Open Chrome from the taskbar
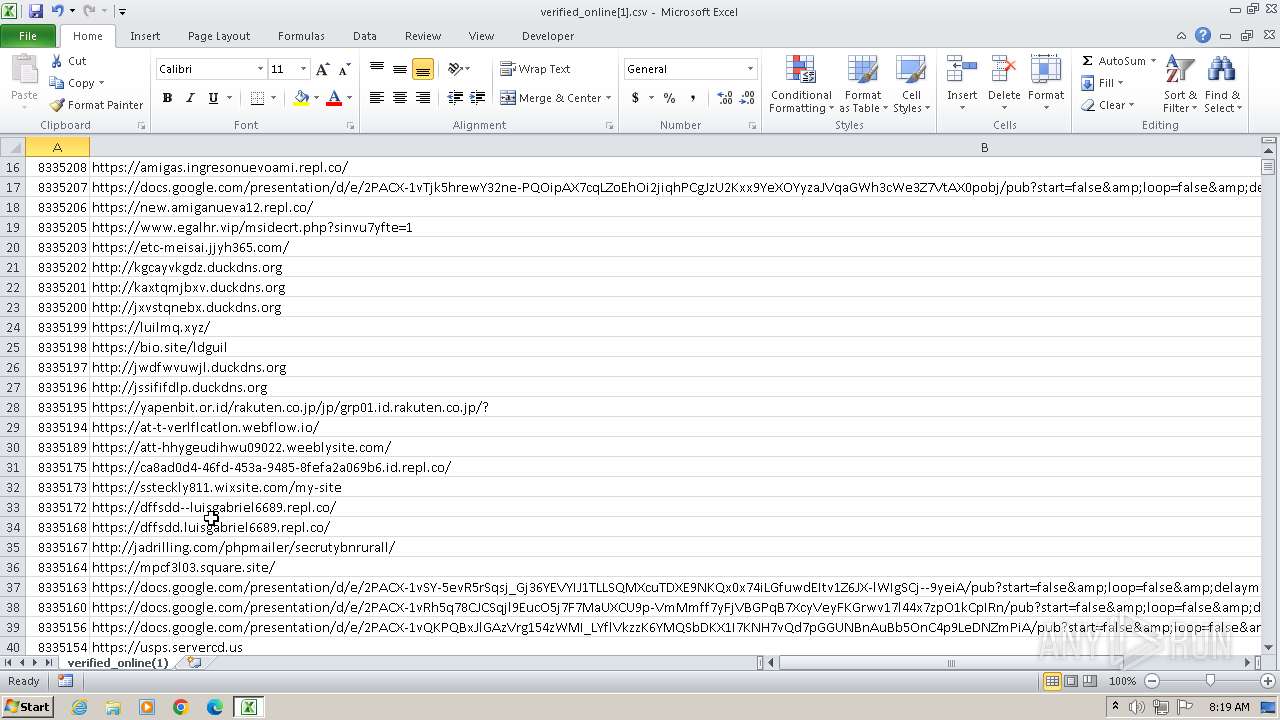Screen dimensions: 1280x720 pyautogui.click(x=181, y=707)
